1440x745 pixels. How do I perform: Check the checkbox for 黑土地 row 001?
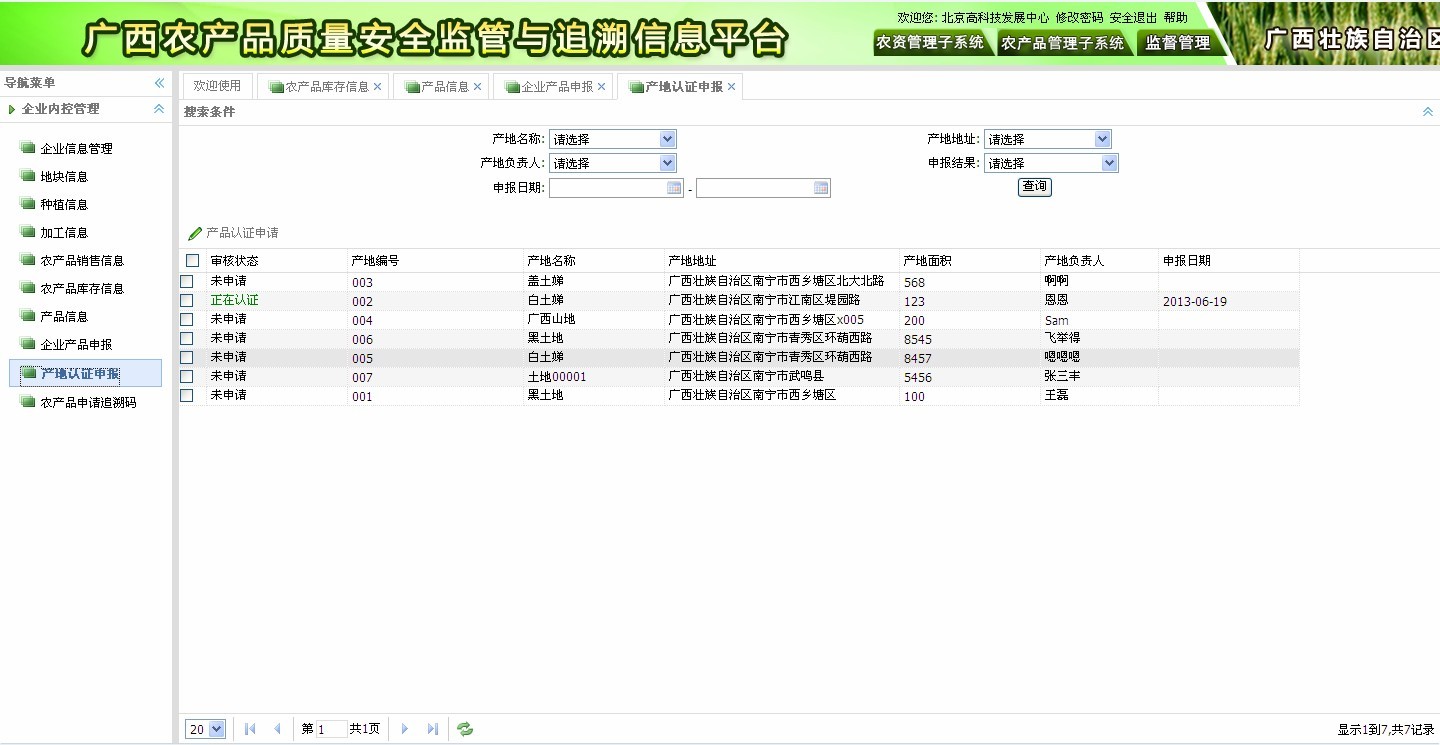186,395
